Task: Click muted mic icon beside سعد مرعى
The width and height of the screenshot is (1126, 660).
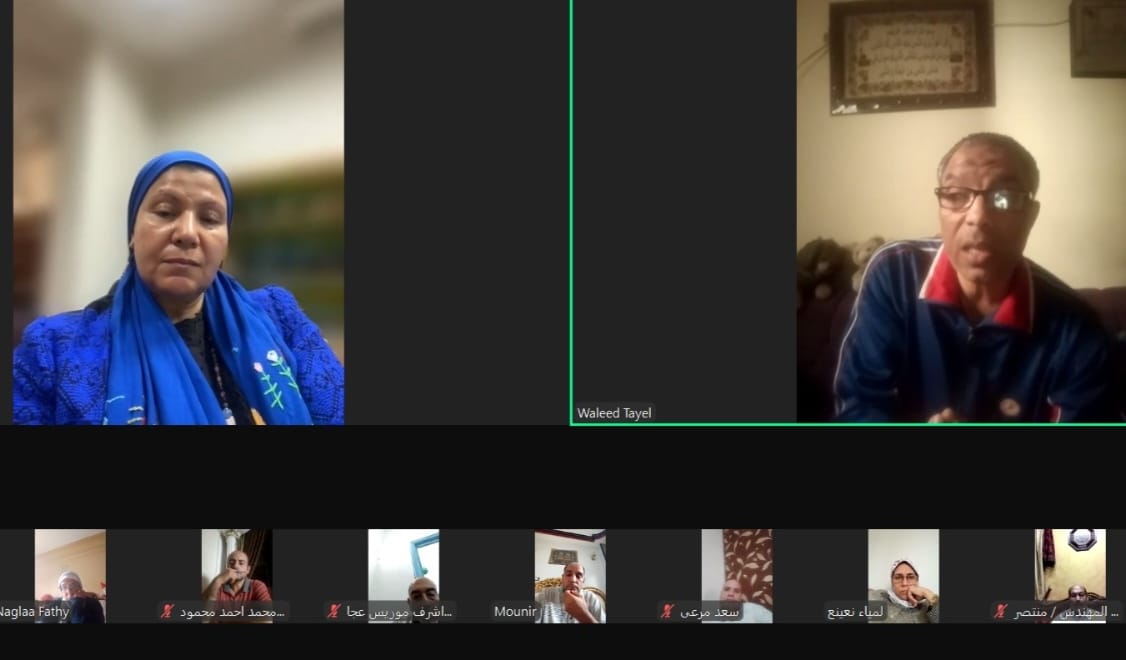Action: 667,611
